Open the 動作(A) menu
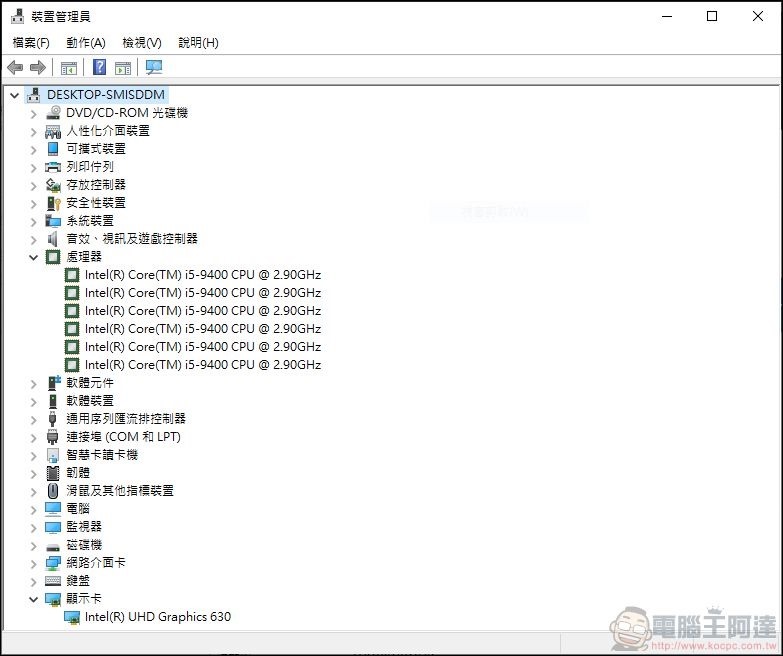 point(86,43)
